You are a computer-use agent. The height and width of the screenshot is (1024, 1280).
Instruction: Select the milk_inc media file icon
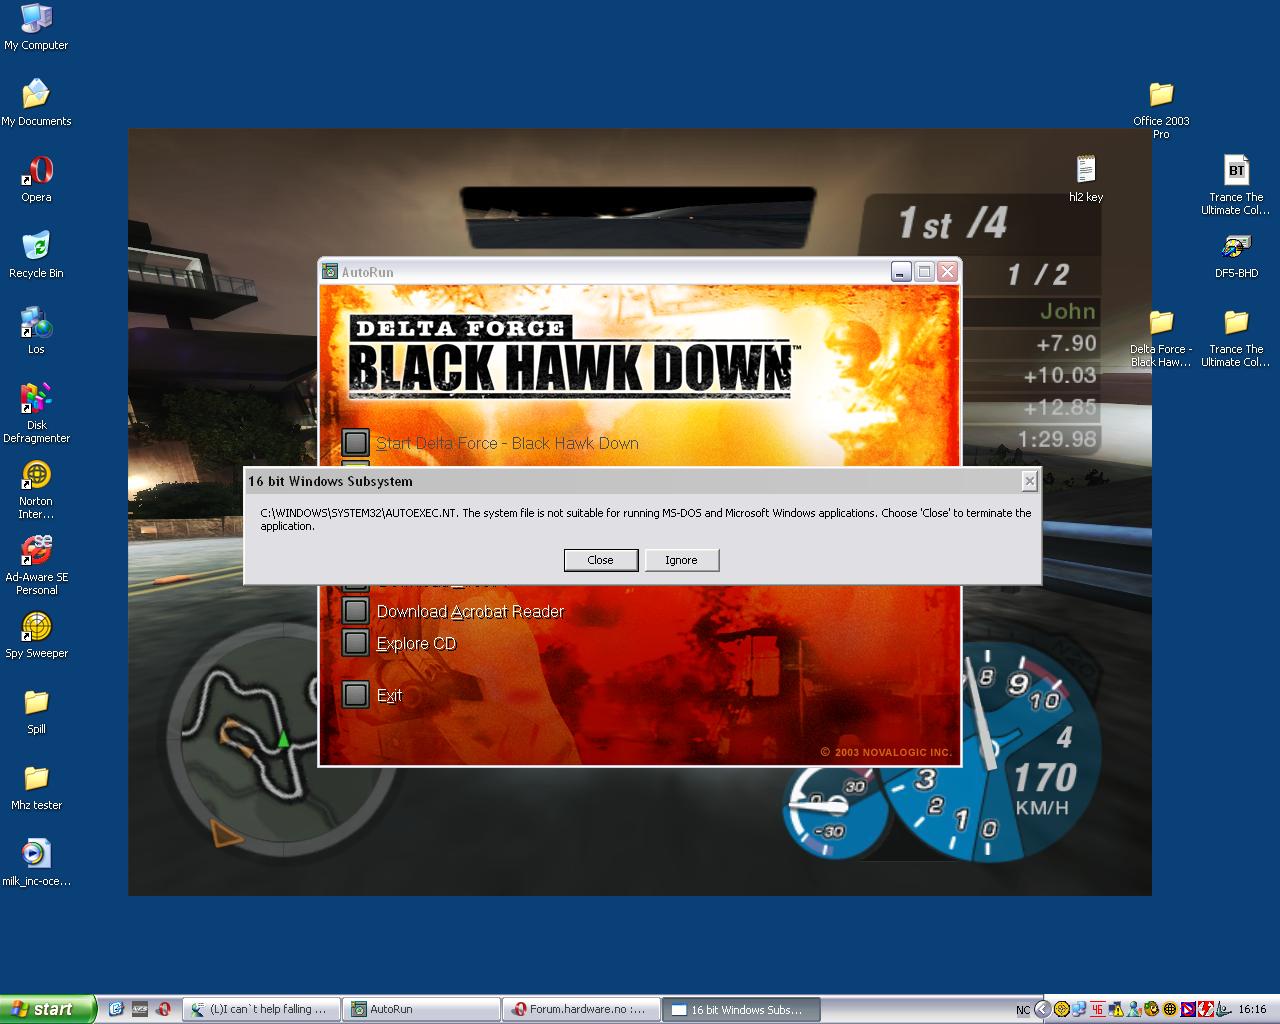pyautogui.click(x=36, y=863)
